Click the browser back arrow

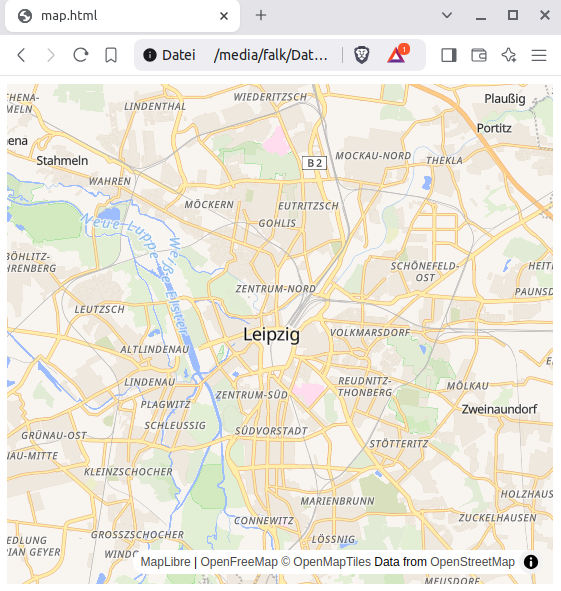click(x=21, y=55)
